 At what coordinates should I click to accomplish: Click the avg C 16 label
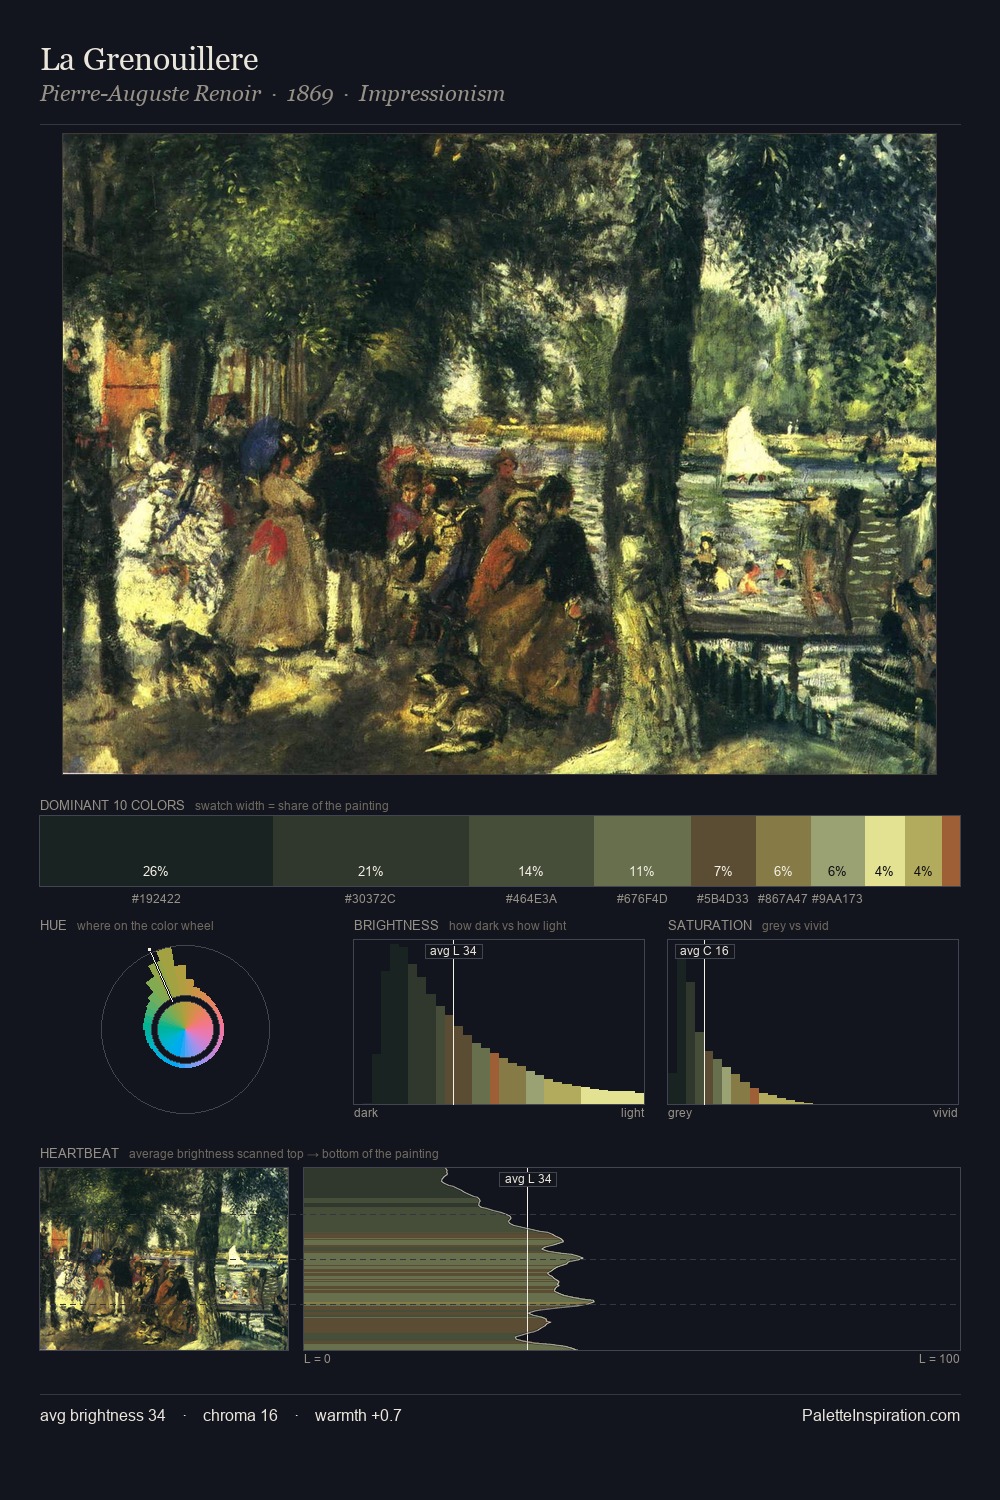click(x=704, y=951)
